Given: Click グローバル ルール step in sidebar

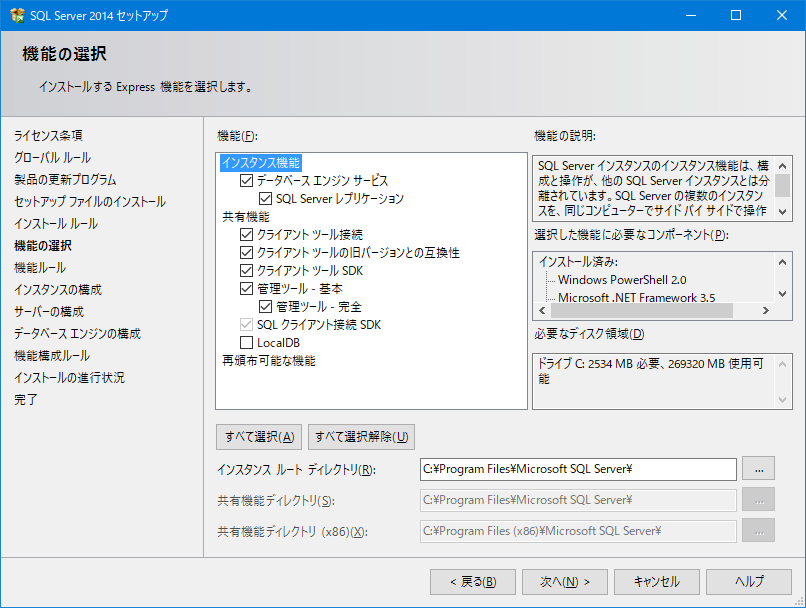Looking at the screenshot, I should (x=52, y=157).
